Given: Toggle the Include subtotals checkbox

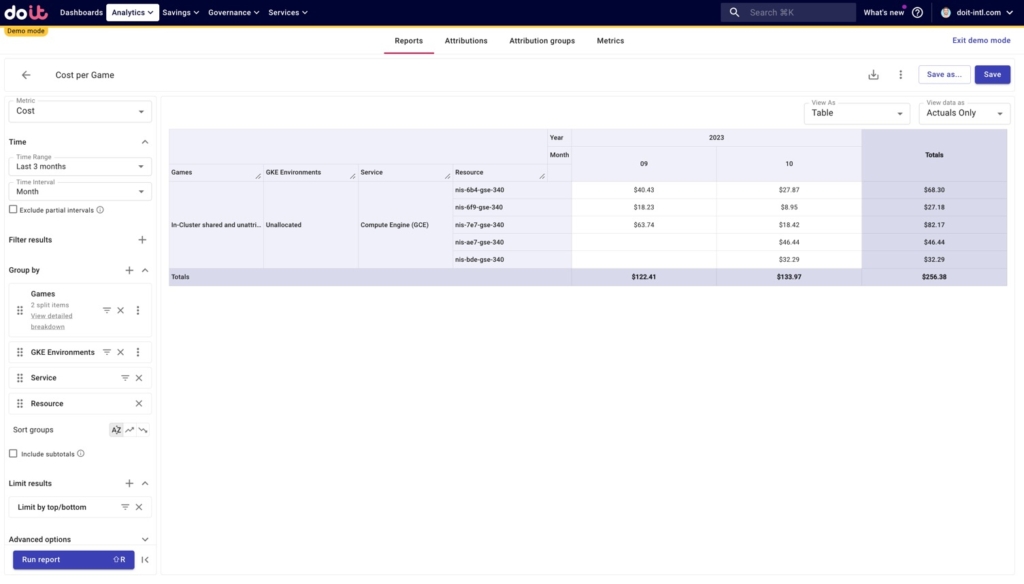Looking at the screenshot, I should click(x=13, y=453).
